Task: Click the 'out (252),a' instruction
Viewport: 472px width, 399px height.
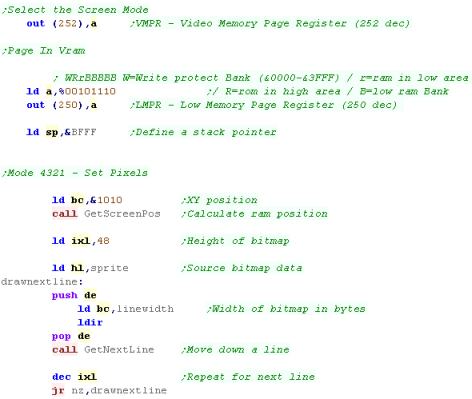Action: coord(62,24)
